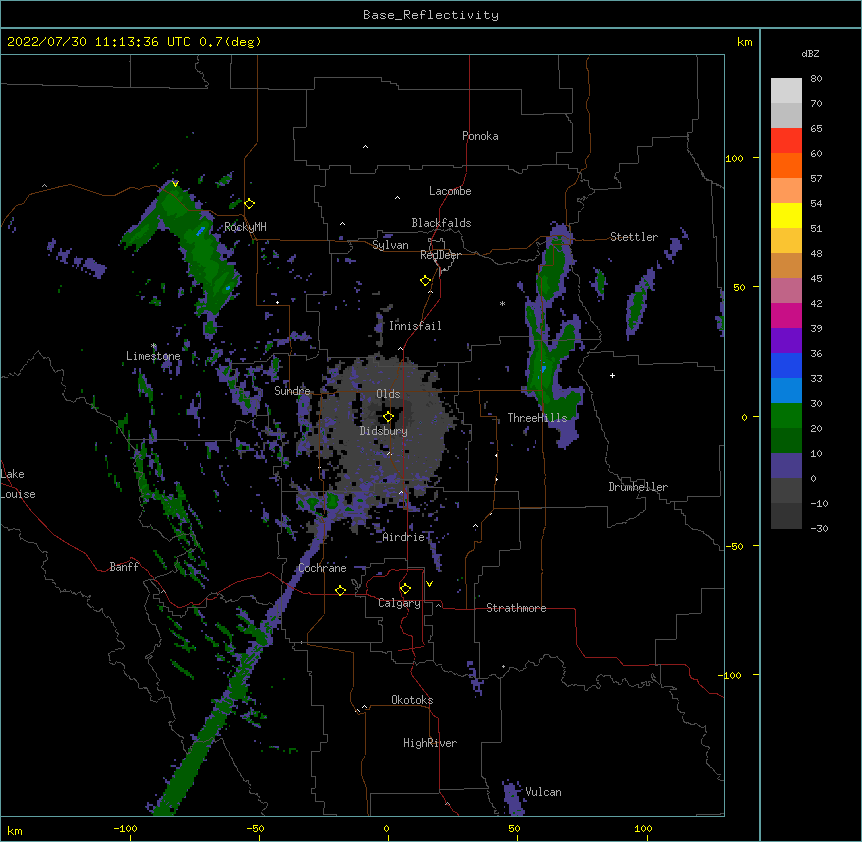The width and height of the screenshot is (862, 842).
Task: Pick the light gray 70-80 dBZ swatch
Action: pyautogui.click(x=786, y=91)
